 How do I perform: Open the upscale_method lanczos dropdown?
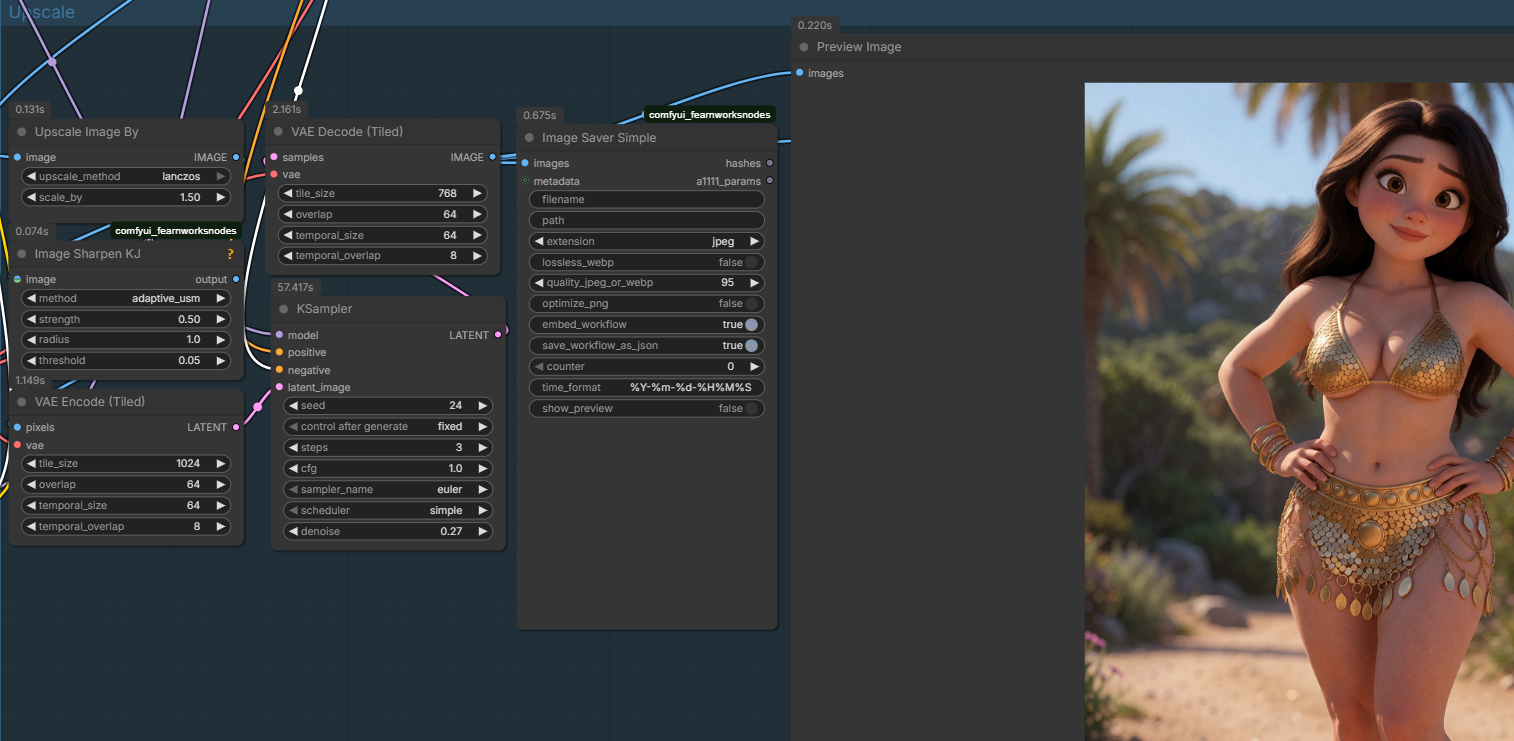(126, 176)
